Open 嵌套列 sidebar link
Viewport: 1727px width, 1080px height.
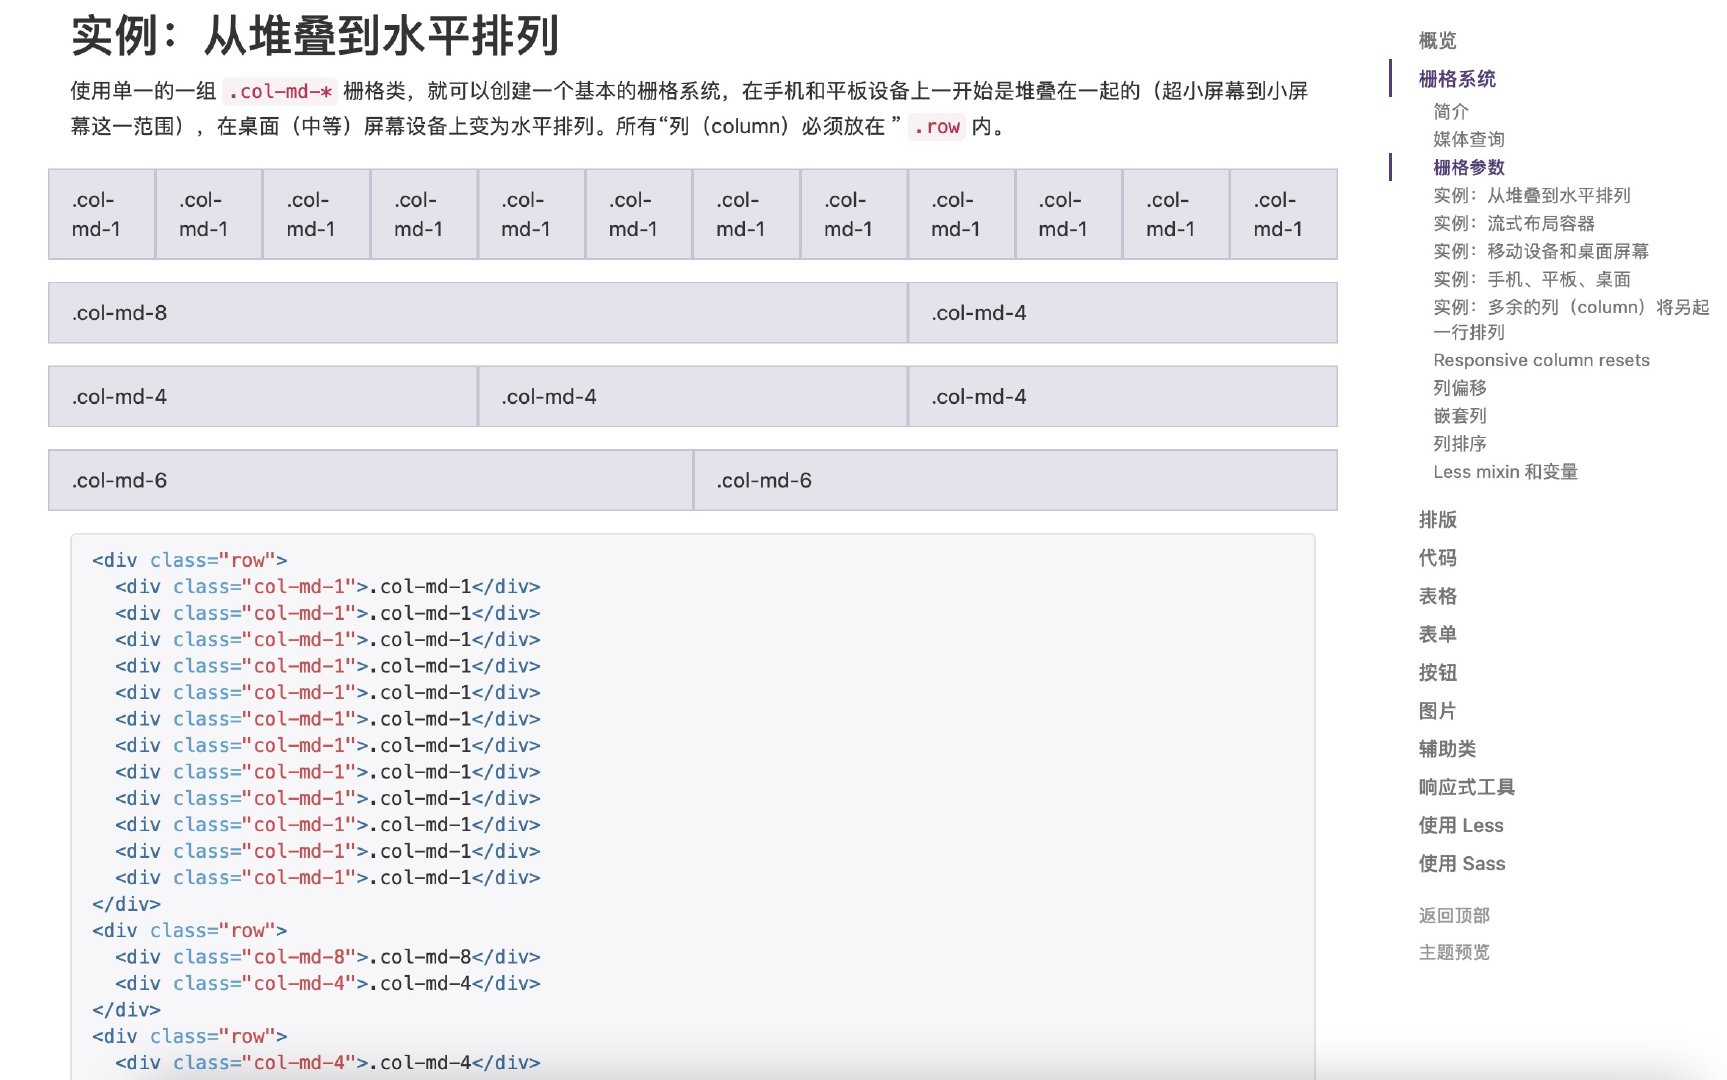(x=1460, y=415)
